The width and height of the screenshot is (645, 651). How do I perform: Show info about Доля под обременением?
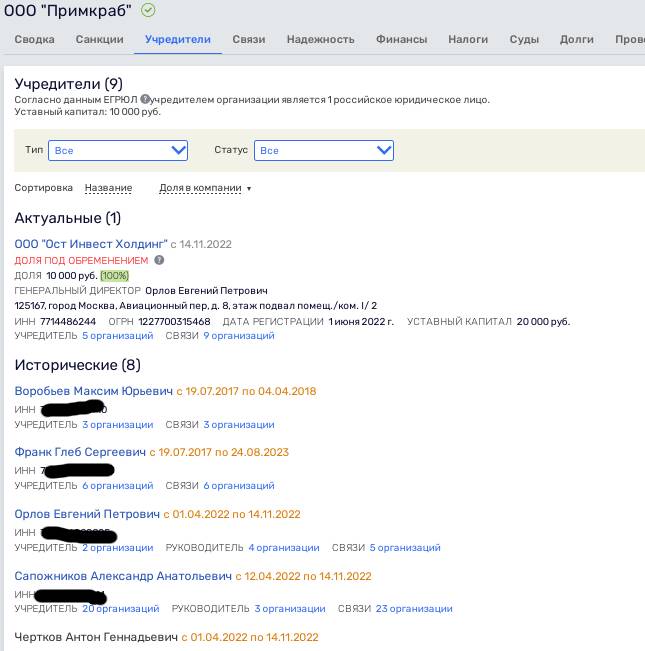click(159, 260)
